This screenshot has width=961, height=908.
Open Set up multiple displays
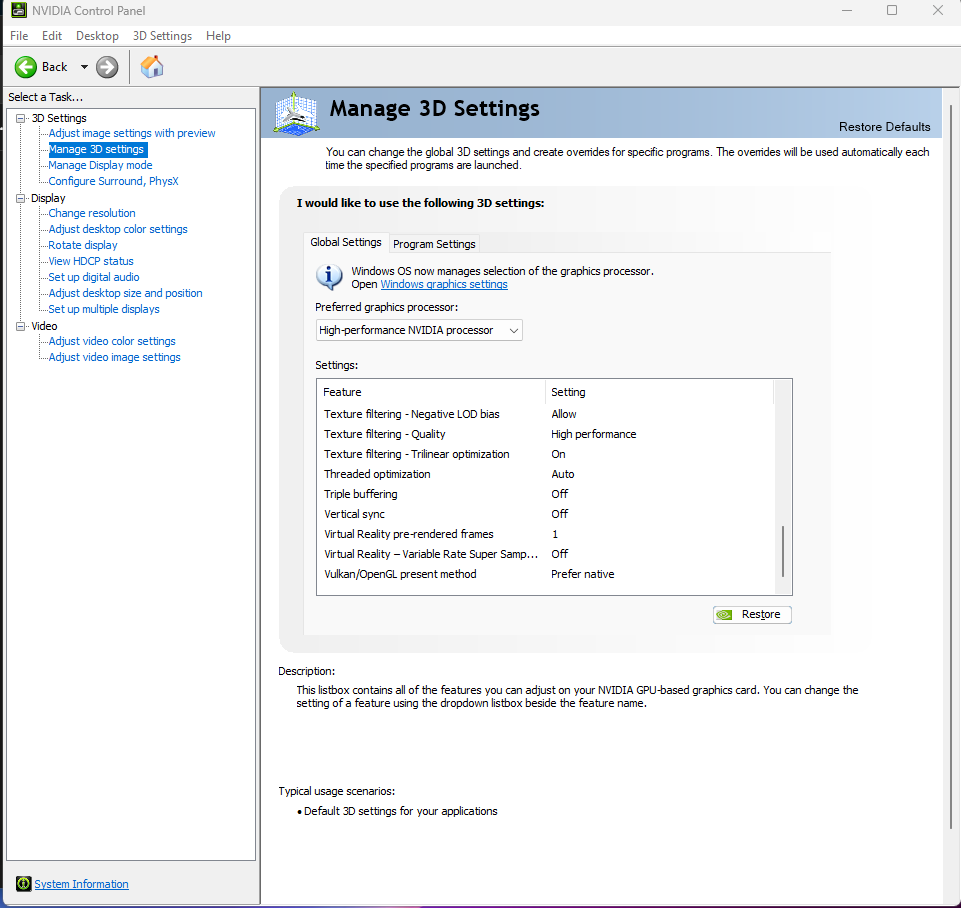point(104,309)
